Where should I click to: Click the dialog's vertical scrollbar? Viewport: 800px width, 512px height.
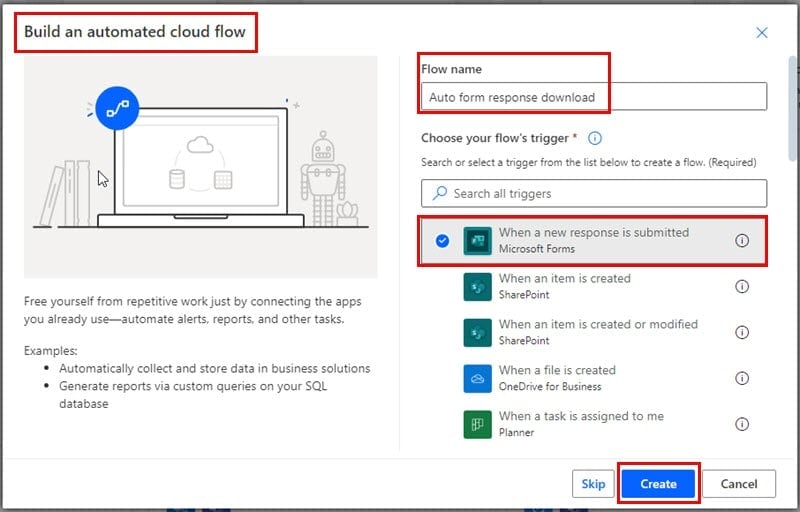[x=792, y=109]
